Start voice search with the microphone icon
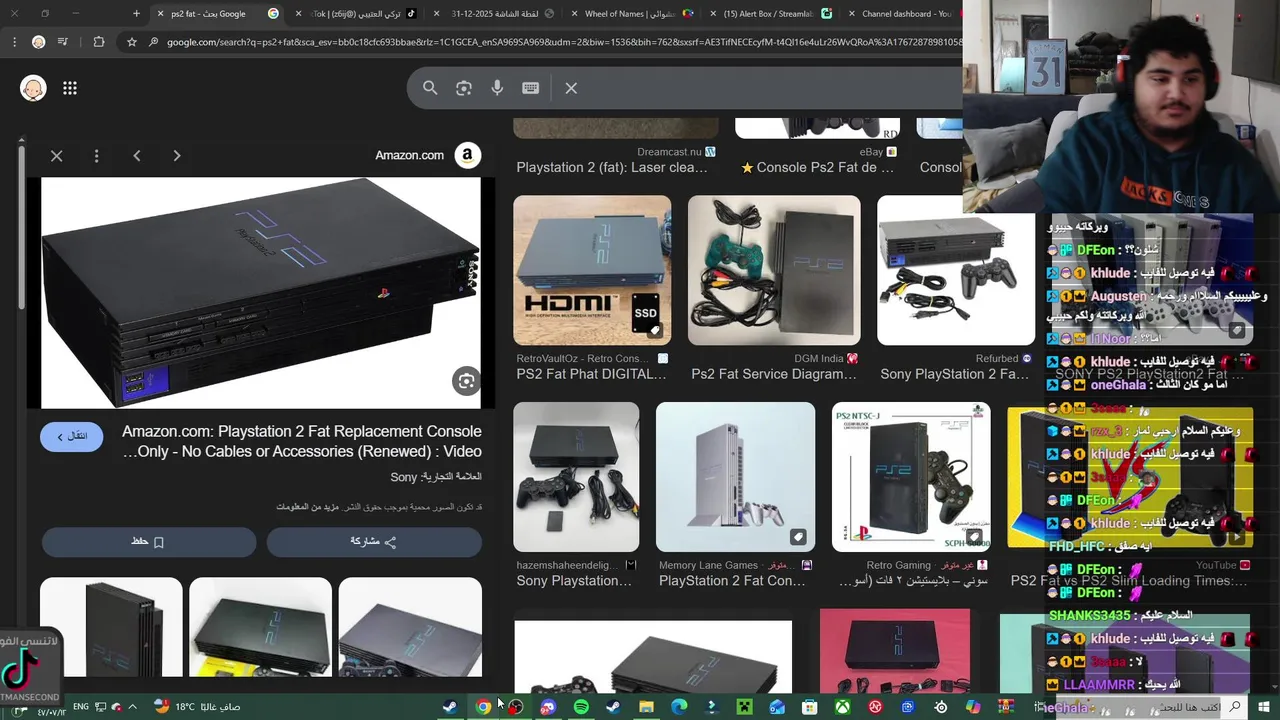Image resolution: width=1280 pixels, height=720 pixels. [497, 88]
